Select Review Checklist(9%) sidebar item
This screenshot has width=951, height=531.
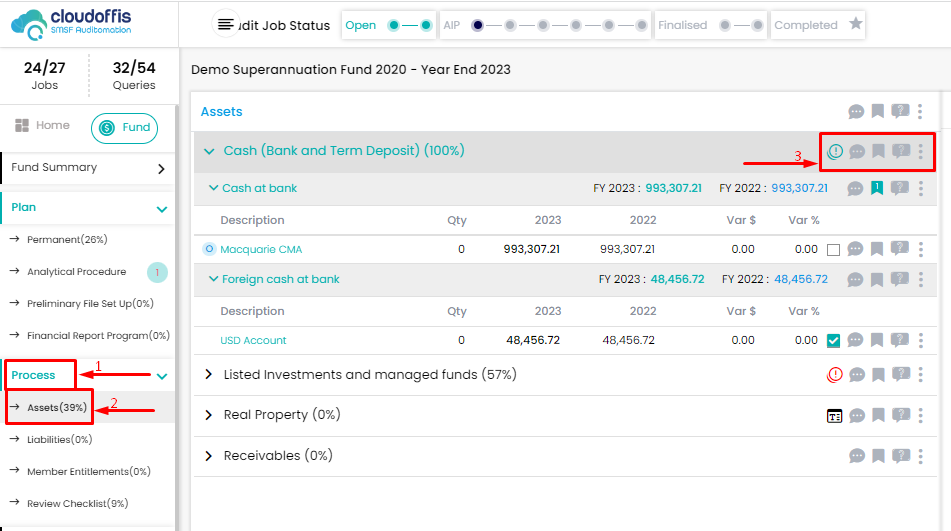click(77, 503)
